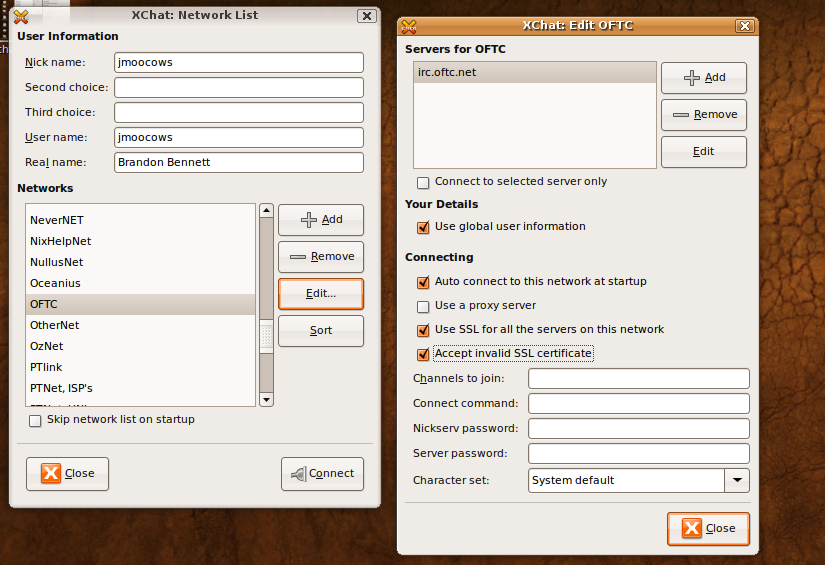The image size is (825, 565).
Task: Click the Nickserv password field
Action: coord(639,428)
